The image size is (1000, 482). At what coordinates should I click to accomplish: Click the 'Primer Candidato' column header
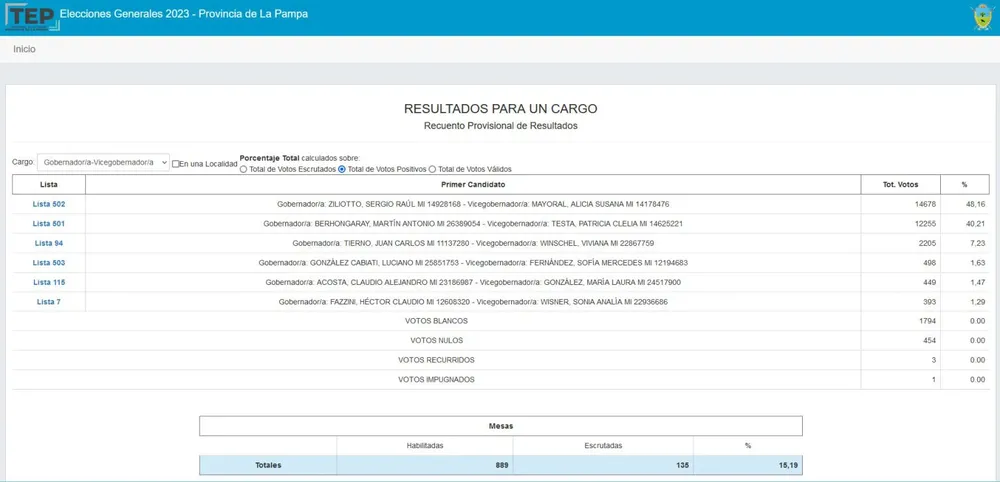point(473,184)
